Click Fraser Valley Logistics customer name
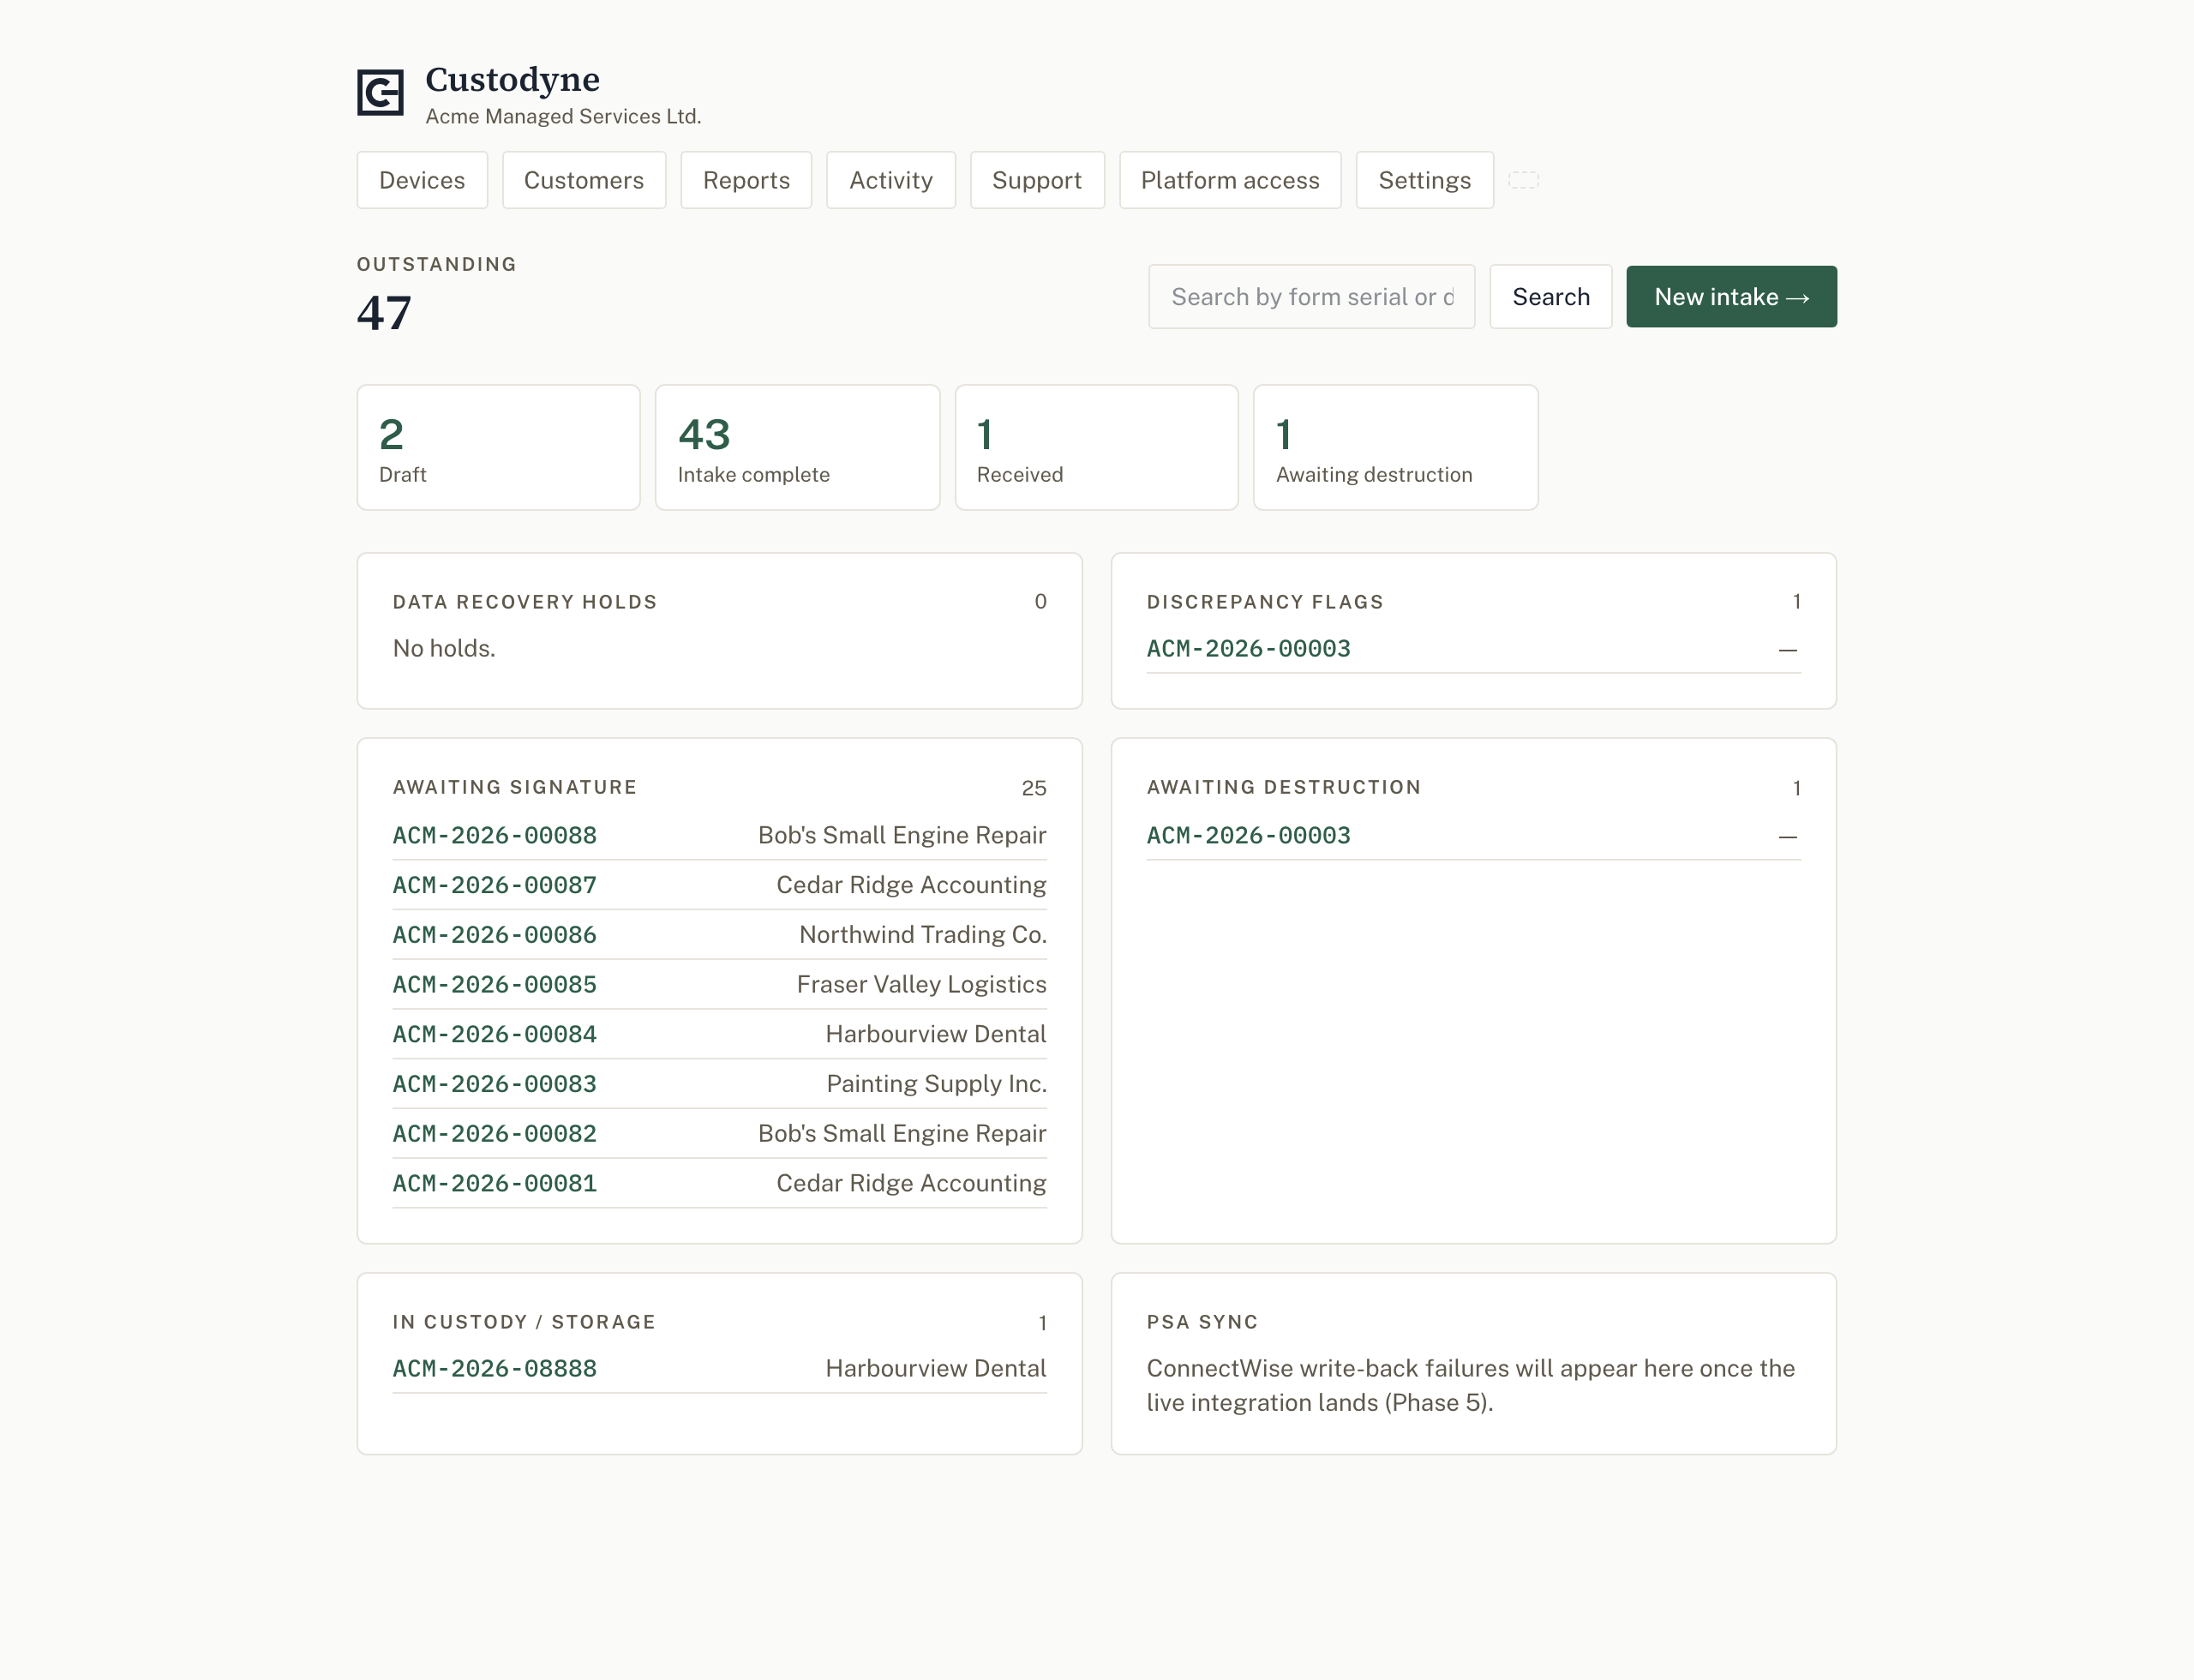 pyautogui.click(x=922, y=984)
